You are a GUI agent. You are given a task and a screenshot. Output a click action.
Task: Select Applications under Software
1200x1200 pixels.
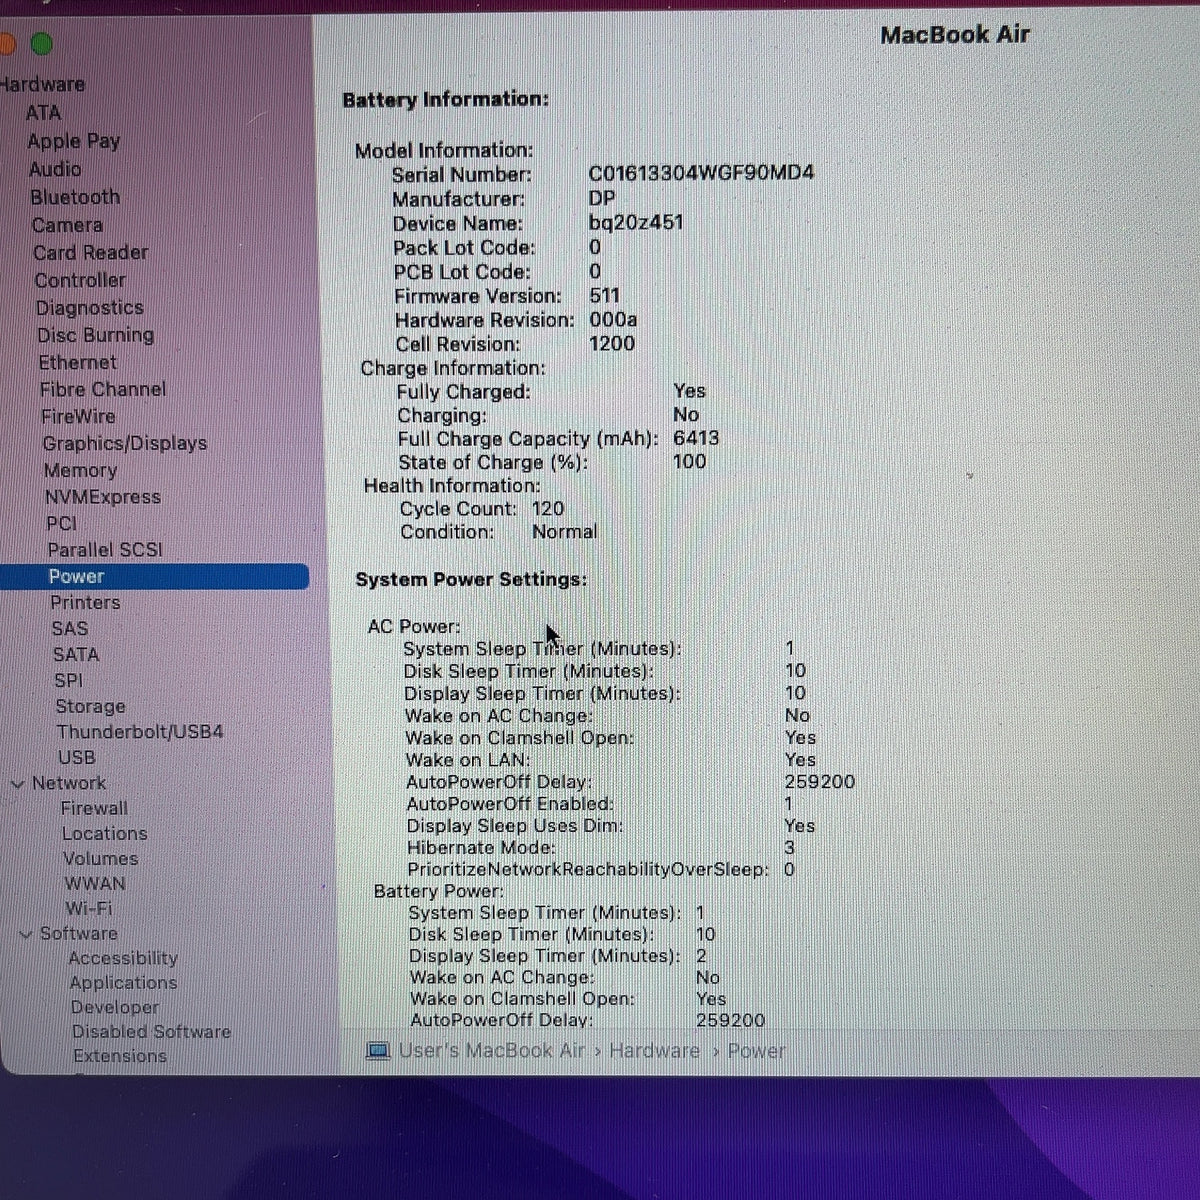pyautogui.click(x=123, y=983)
